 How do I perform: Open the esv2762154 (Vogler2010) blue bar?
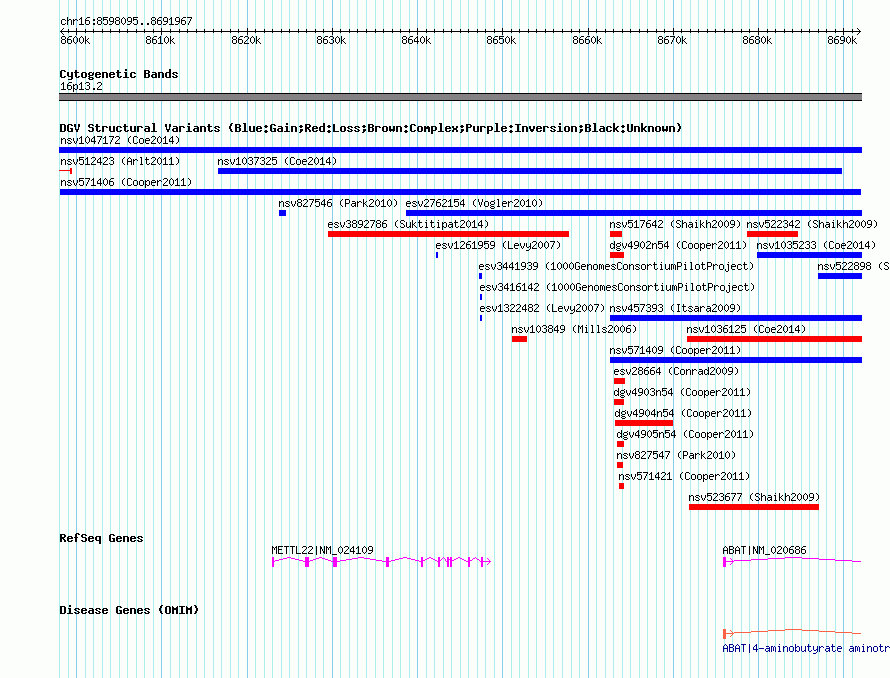(634, 213)
